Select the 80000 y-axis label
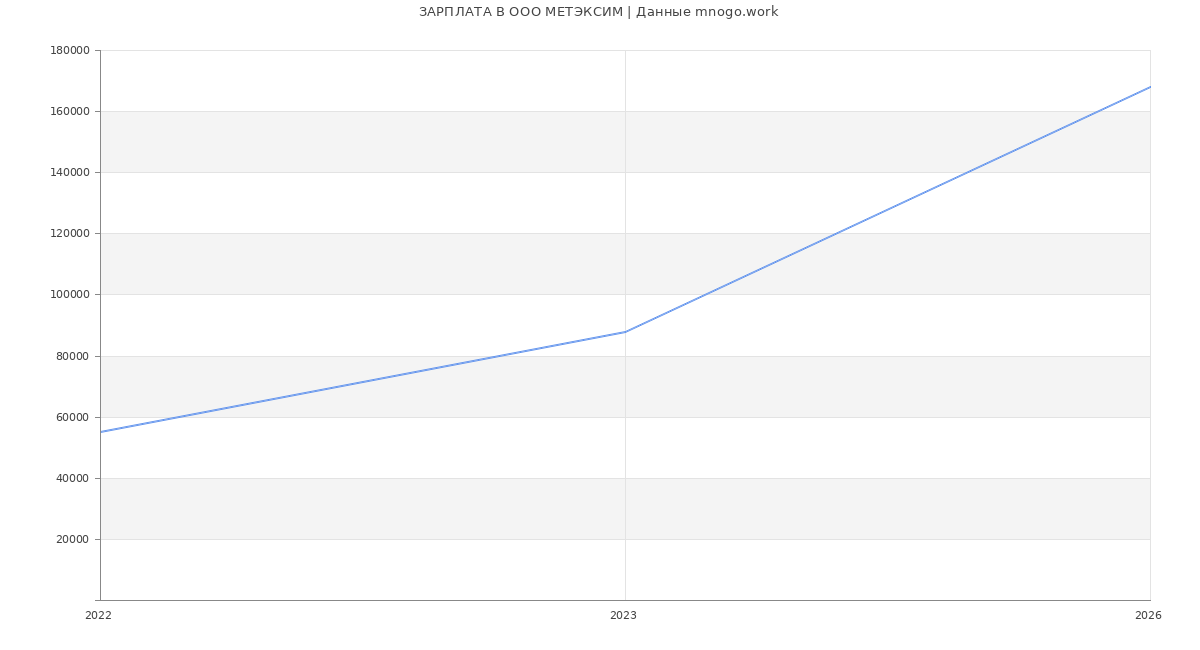This screenshot has width=1200, height=650. pos(72,356)
